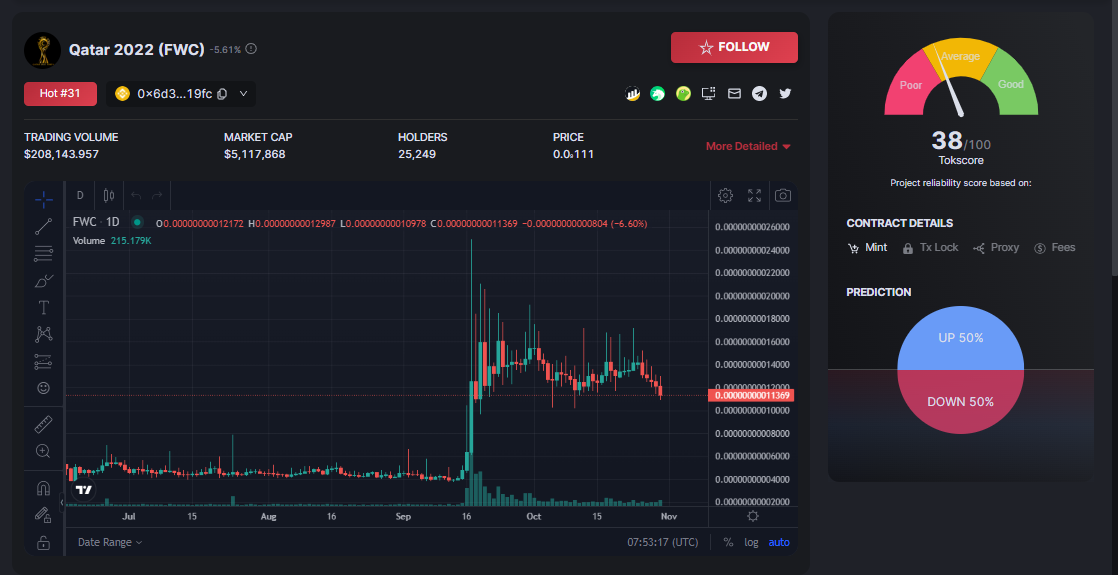Click the Proxy contract detail
Viewport: 1118px width, 575px height.
coord(996,248)
